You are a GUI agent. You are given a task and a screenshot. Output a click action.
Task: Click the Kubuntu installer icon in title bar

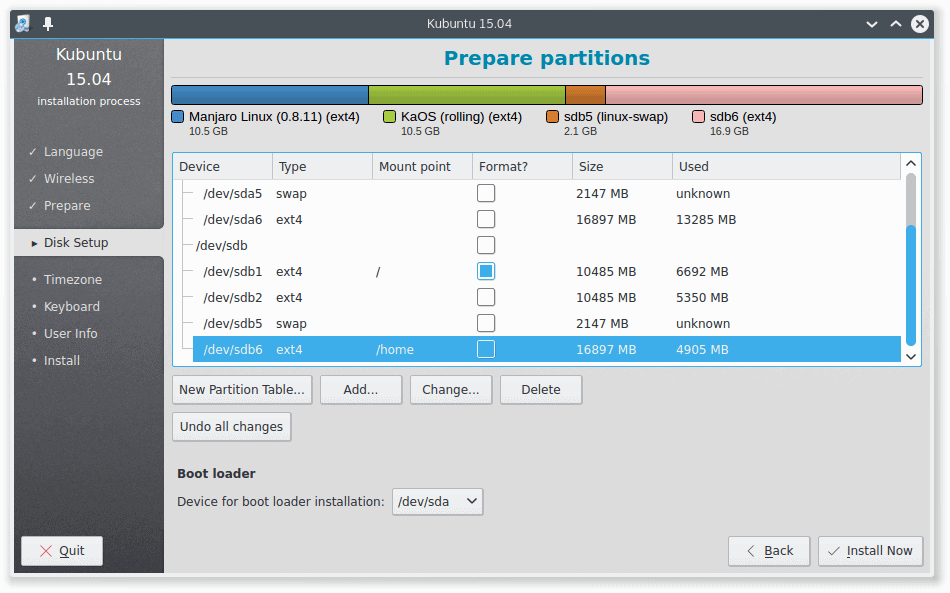(23, 24)
